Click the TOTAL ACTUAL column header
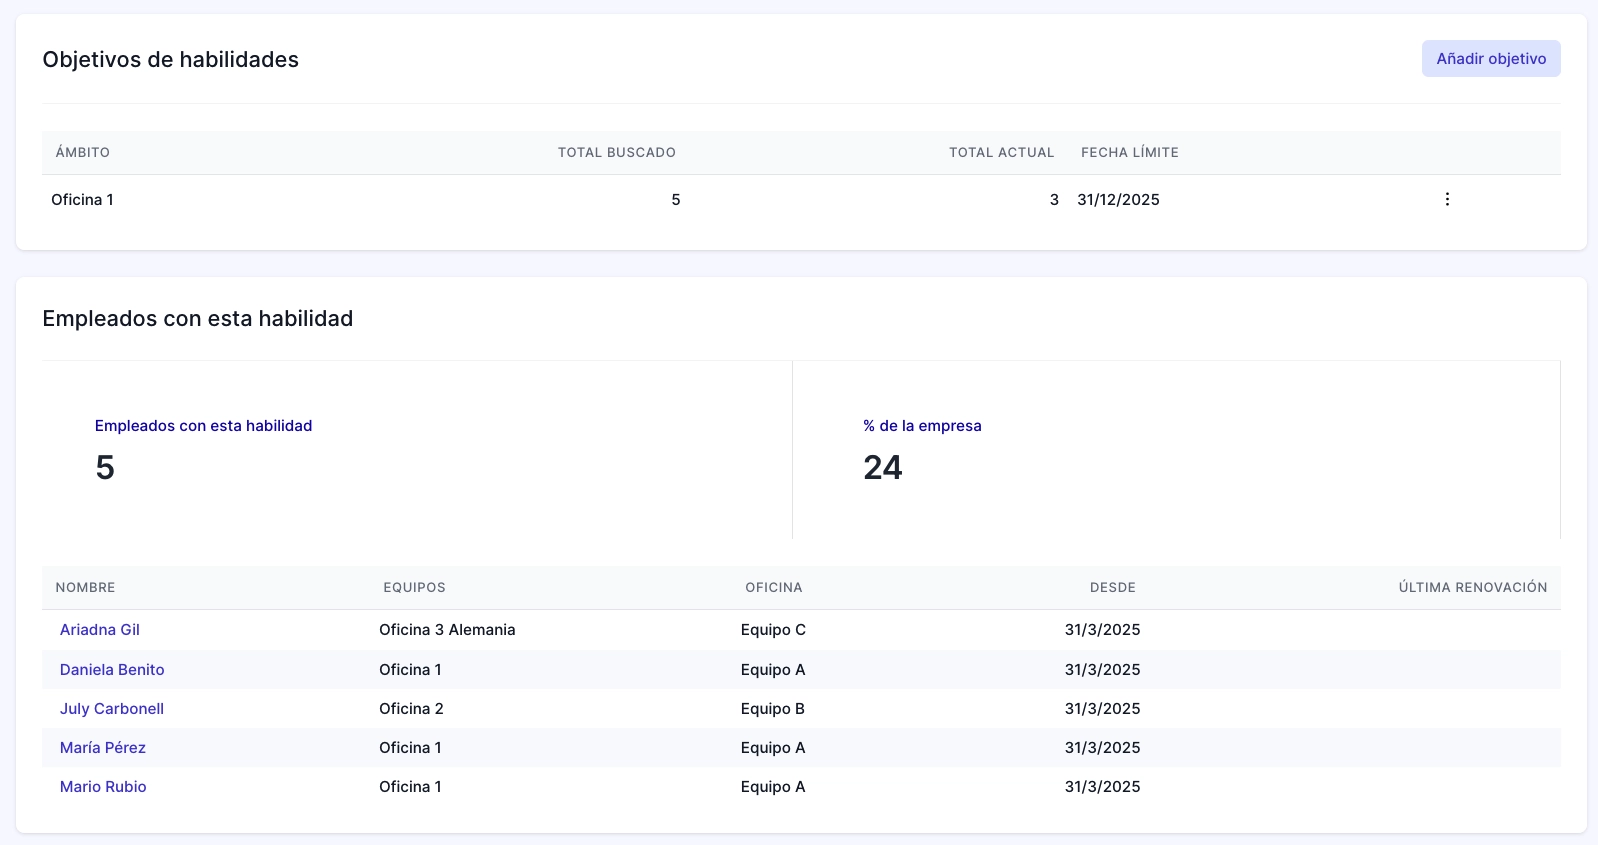Viewport: 1598px width, 845px height. pos(1001,153)
